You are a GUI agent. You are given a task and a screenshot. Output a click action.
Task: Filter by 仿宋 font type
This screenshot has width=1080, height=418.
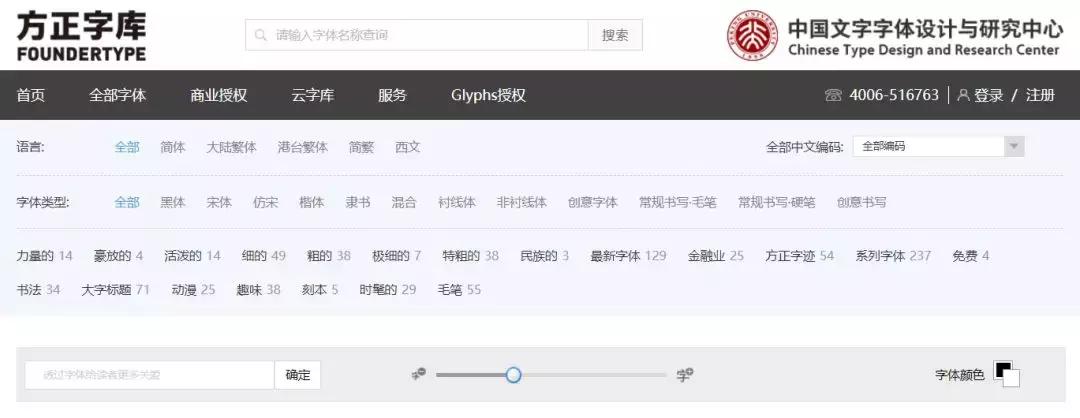point(265,202)
